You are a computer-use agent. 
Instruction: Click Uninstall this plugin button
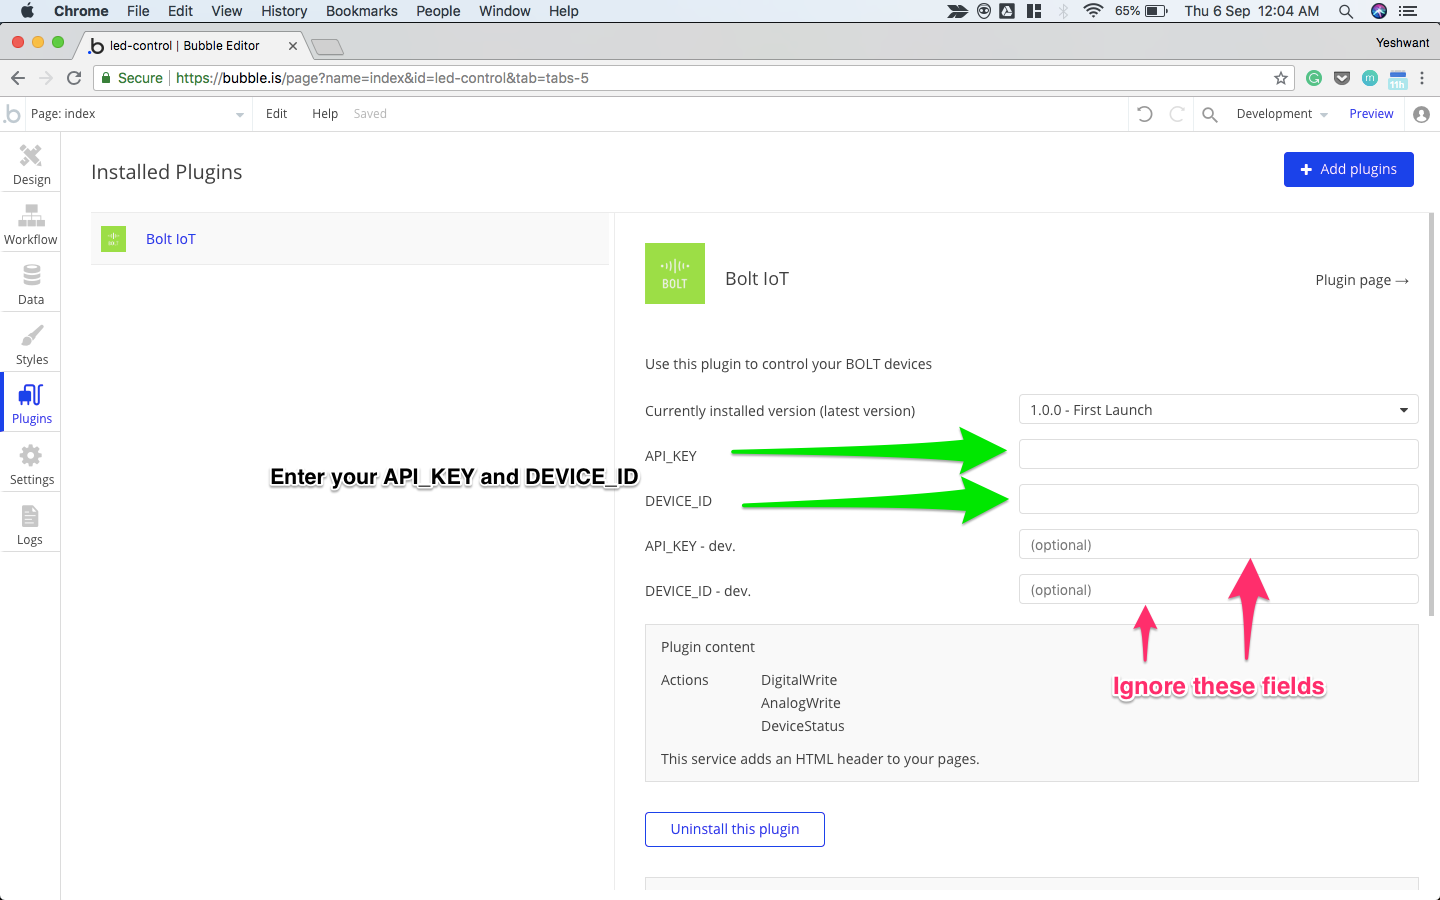(x=735, y=829)
